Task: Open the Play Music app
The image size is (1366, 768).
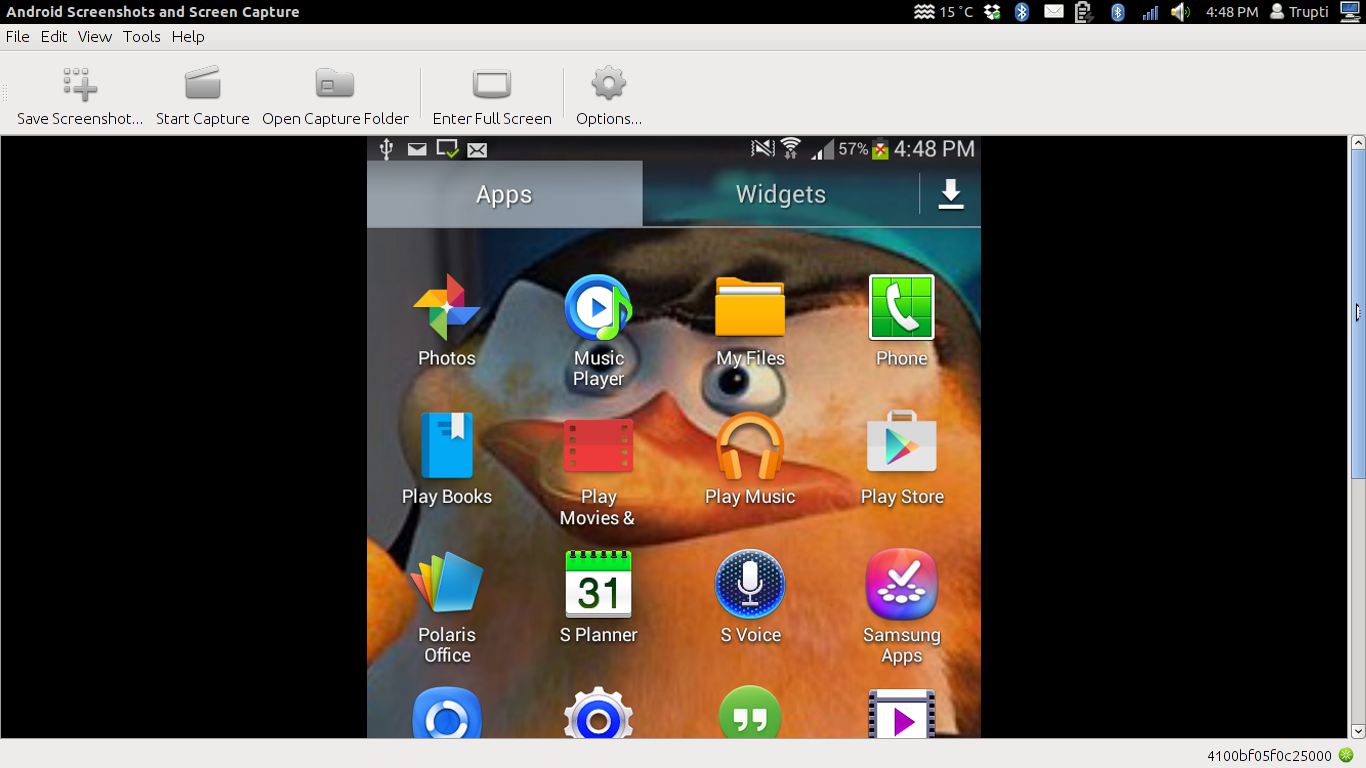Action: click(749, 446)
